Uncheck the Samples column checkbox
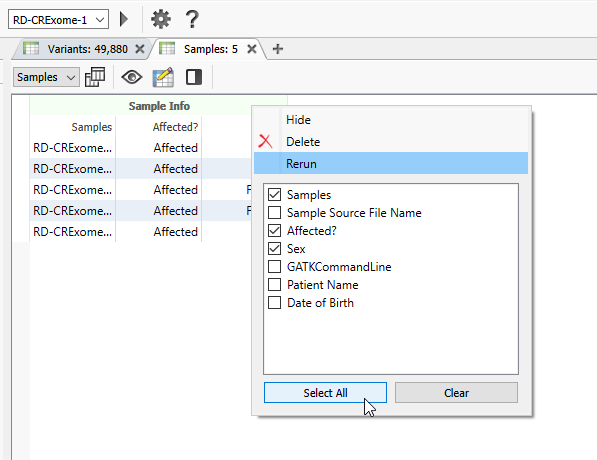 (x=275, y=195)
